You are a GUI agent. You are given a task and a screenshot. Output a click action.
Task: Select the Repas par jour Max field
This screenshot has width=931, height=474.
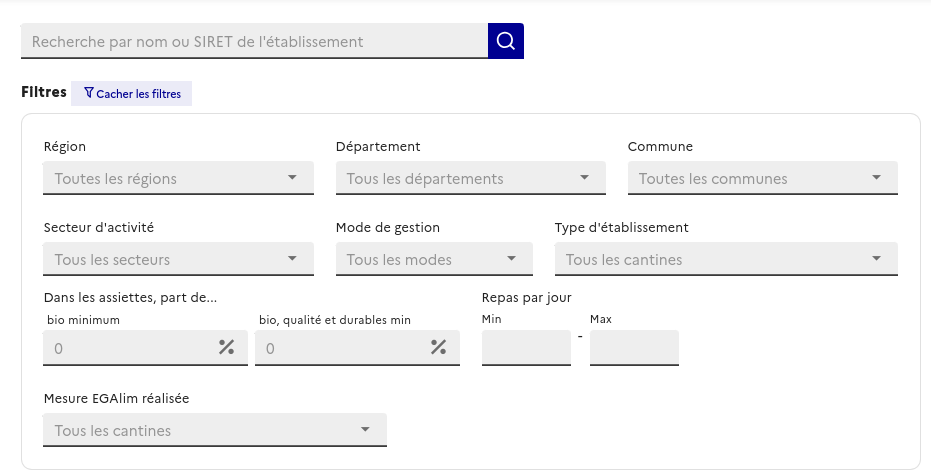(634, 348)
